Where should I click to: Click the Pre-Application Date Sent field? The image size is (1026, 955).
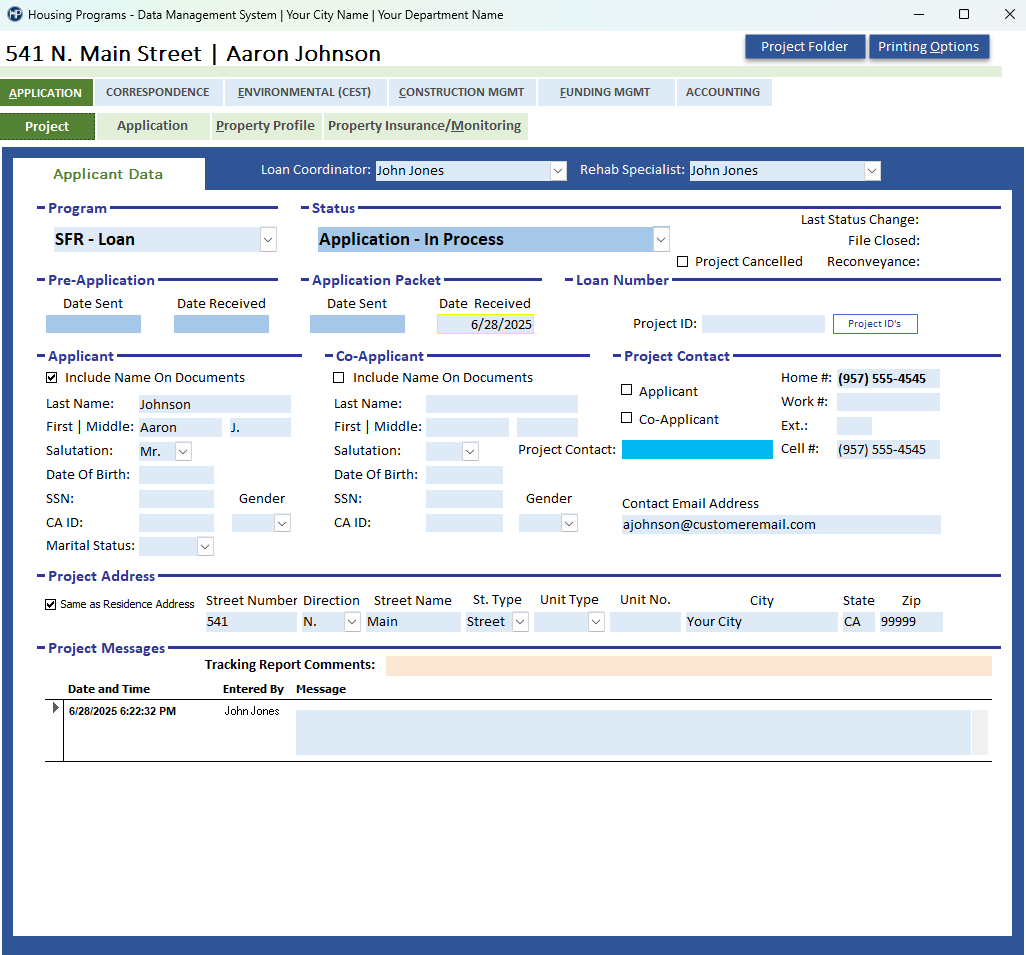(93, 324)
